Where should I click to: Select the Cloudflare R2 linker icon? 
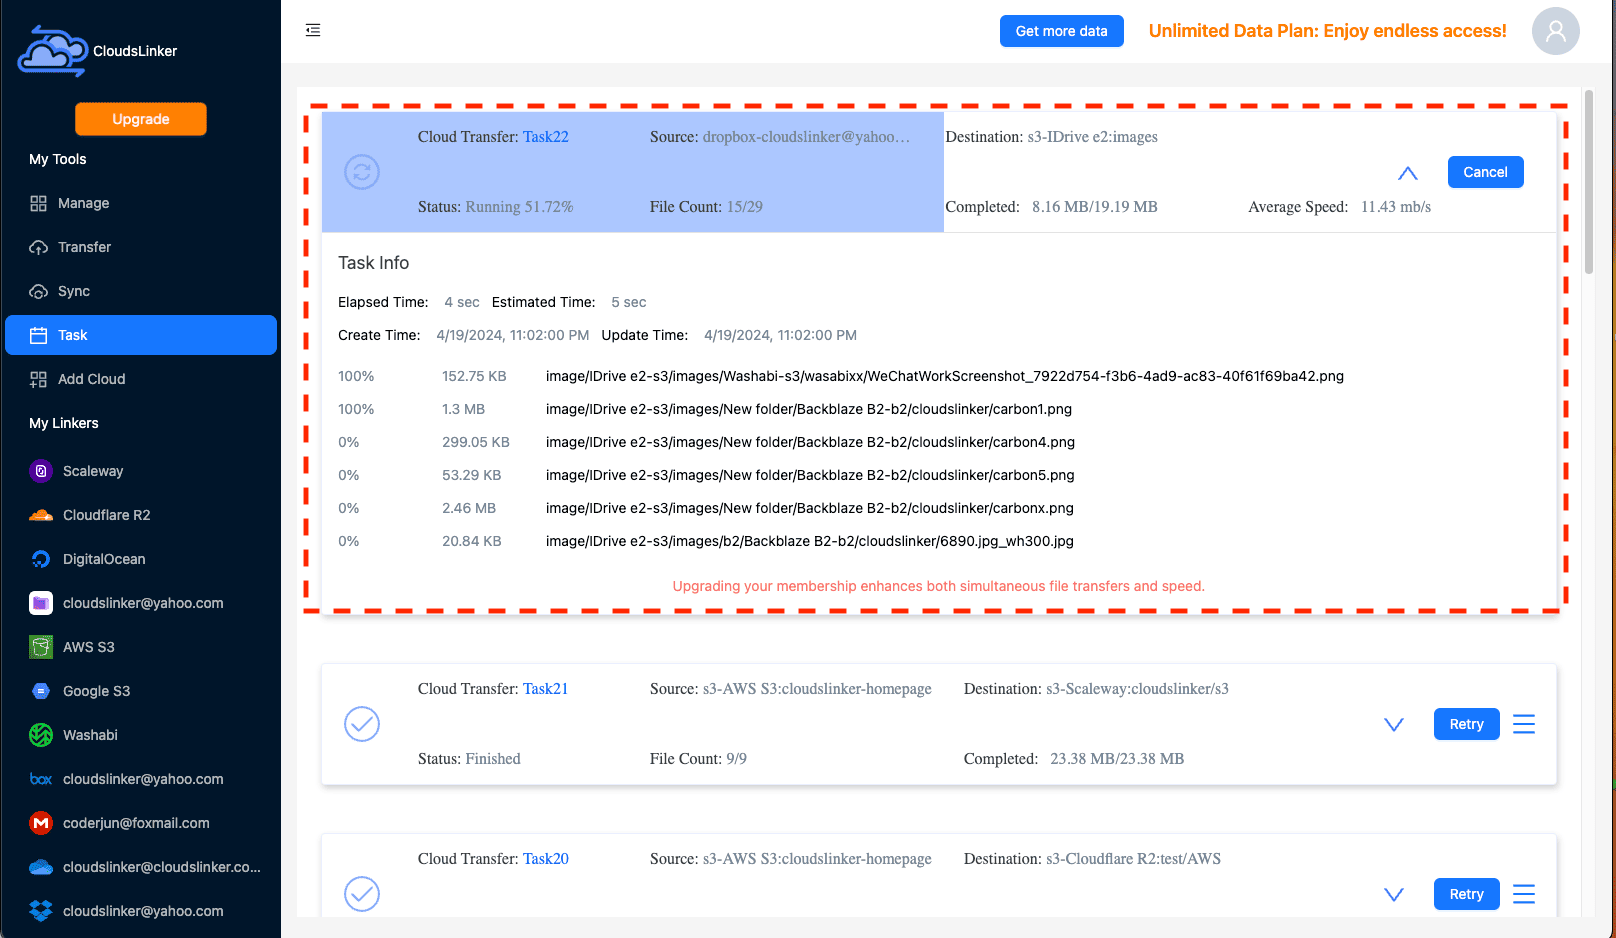coord(41,515)
